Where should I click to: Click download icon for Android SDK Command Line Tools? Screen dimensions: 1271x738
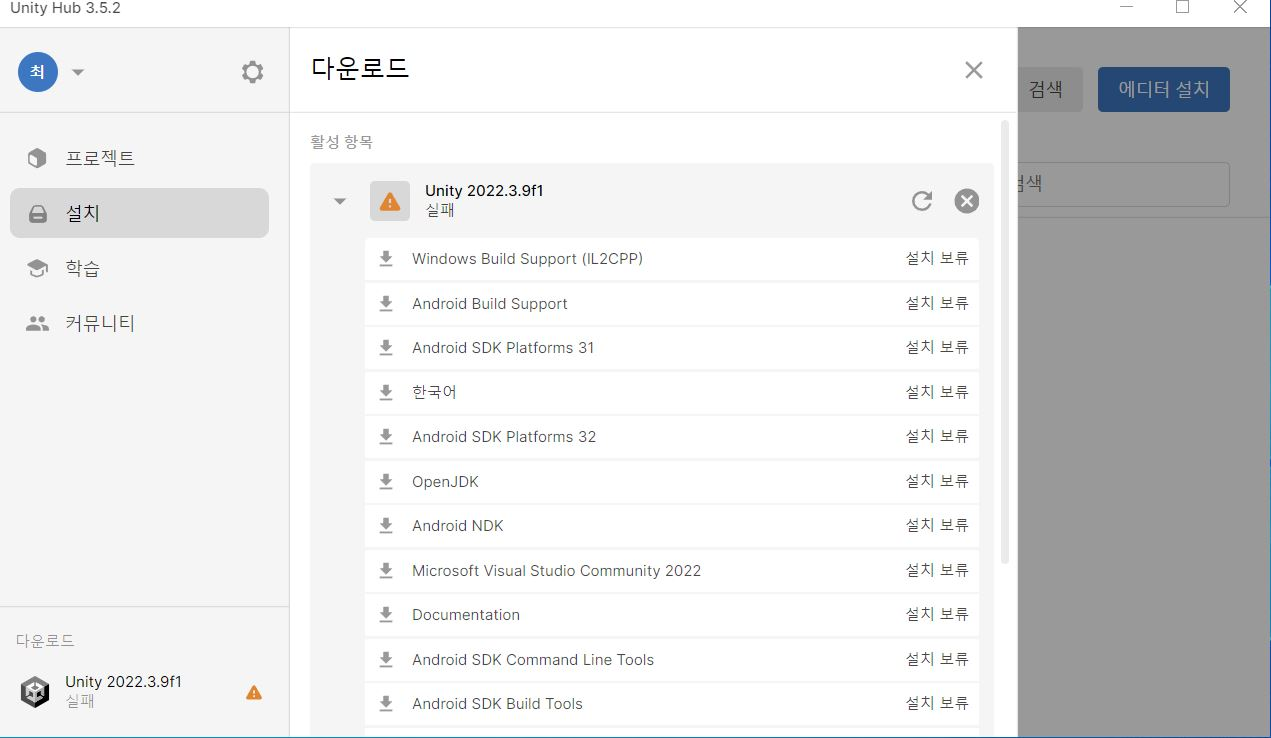(x=386, y=660)
